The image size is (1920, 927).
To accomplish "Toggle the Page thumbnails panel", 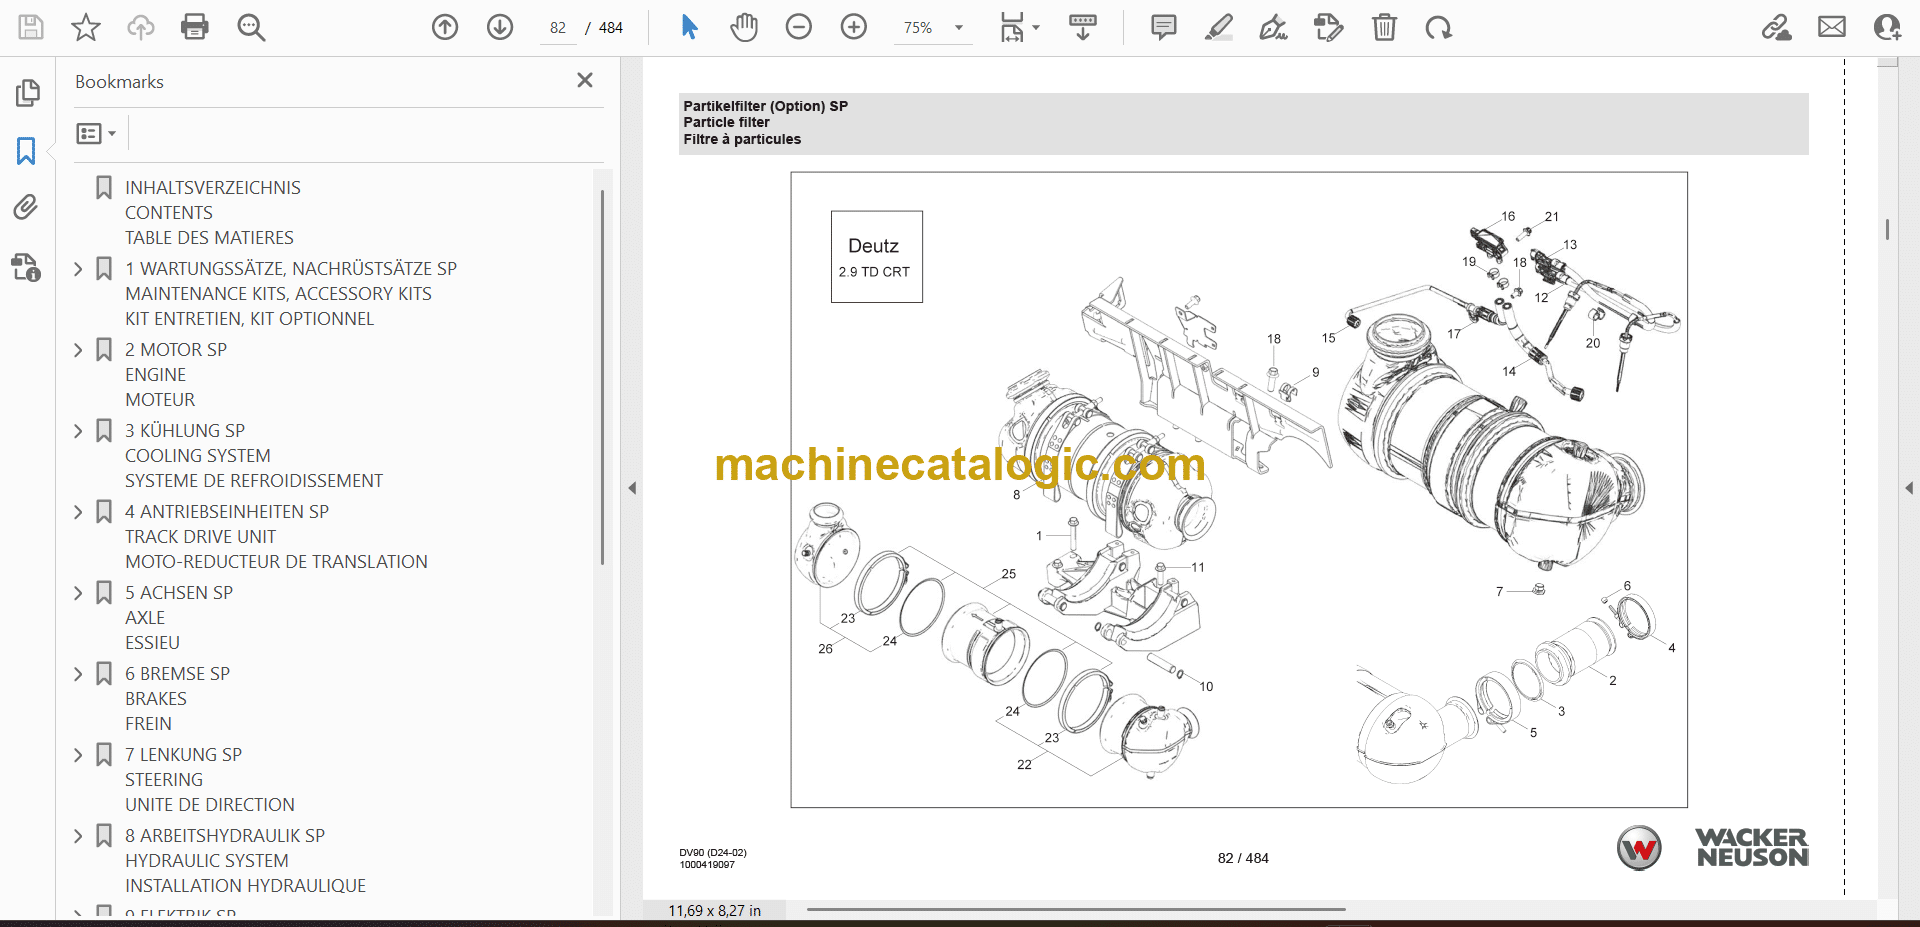I will tap(27, 93).
